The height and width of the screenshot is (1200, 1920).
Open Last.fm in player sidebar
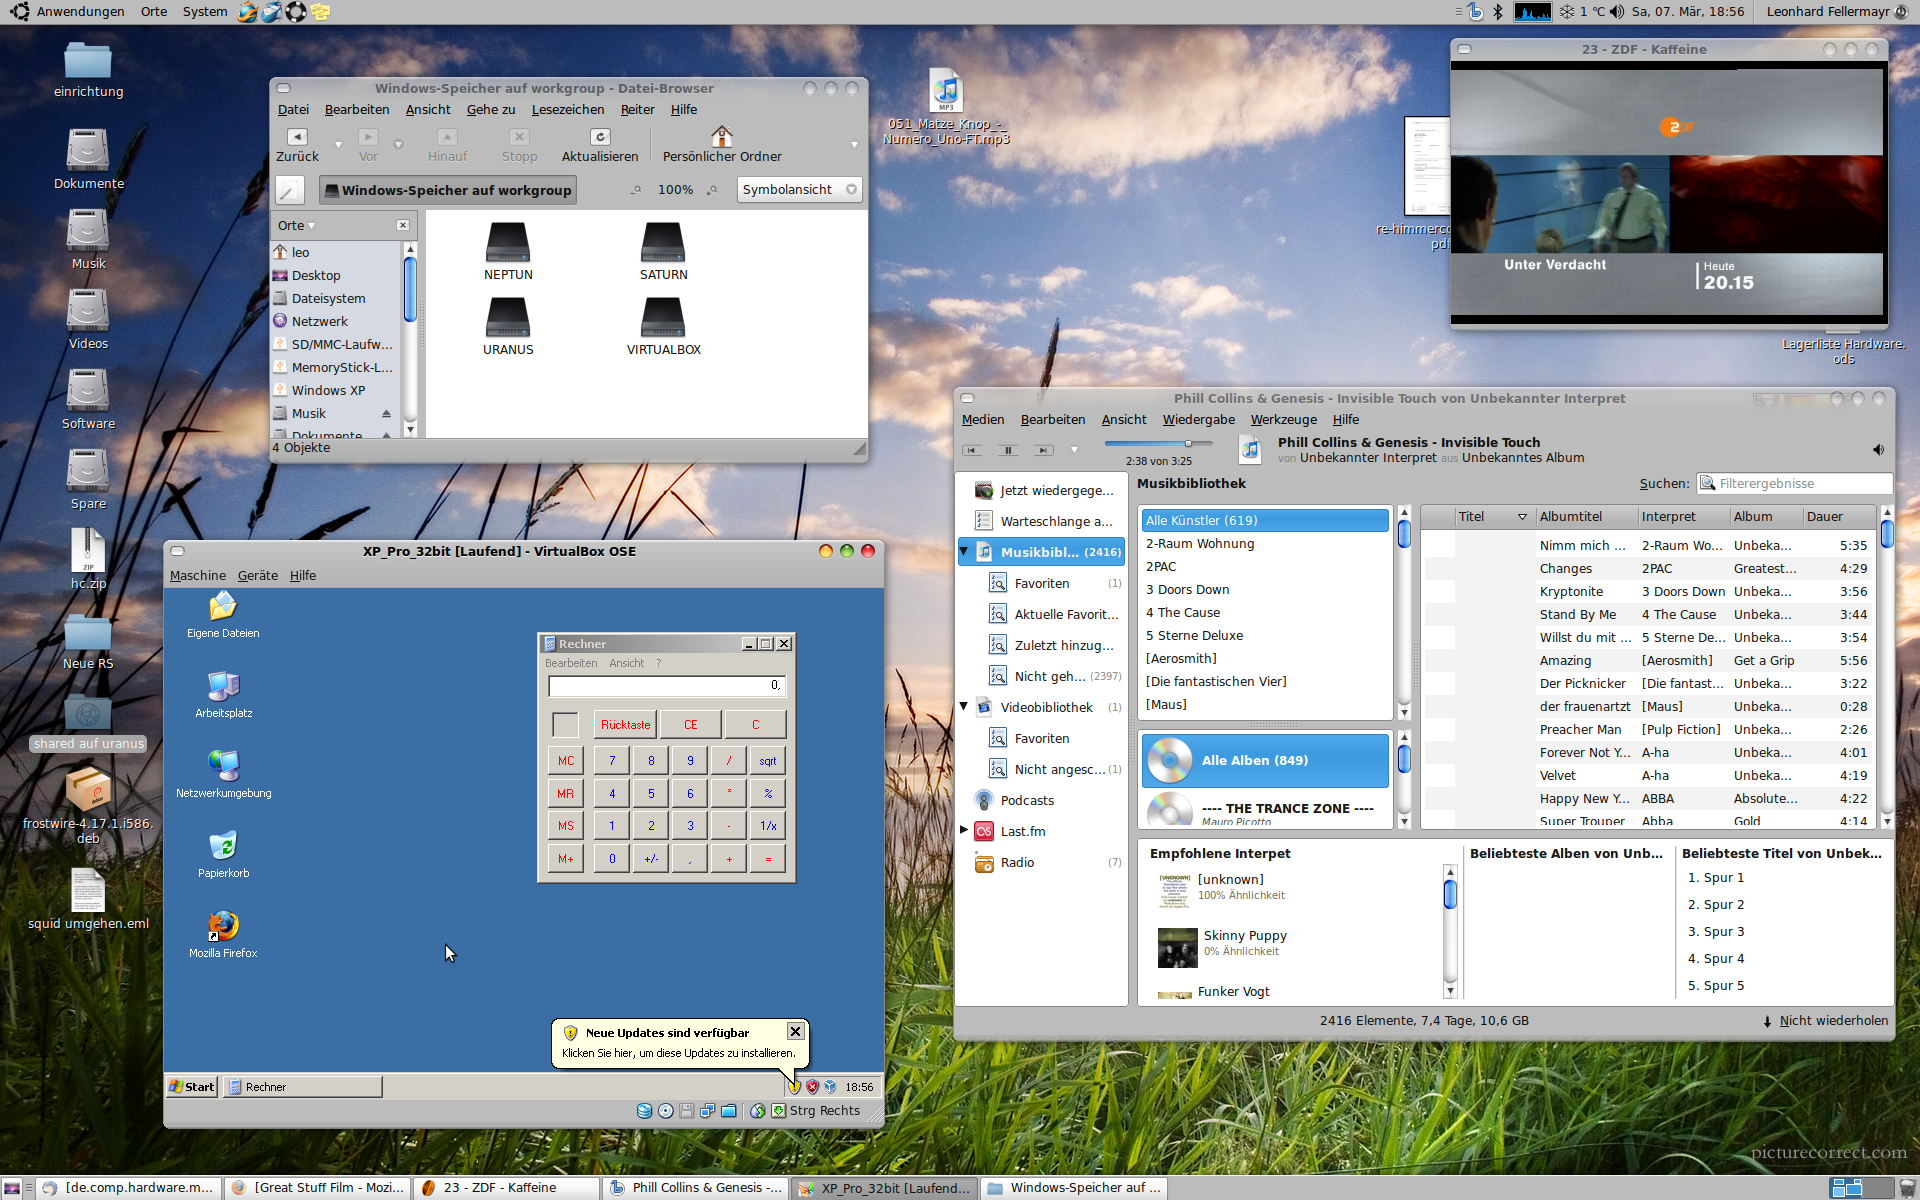(1022, 832)
